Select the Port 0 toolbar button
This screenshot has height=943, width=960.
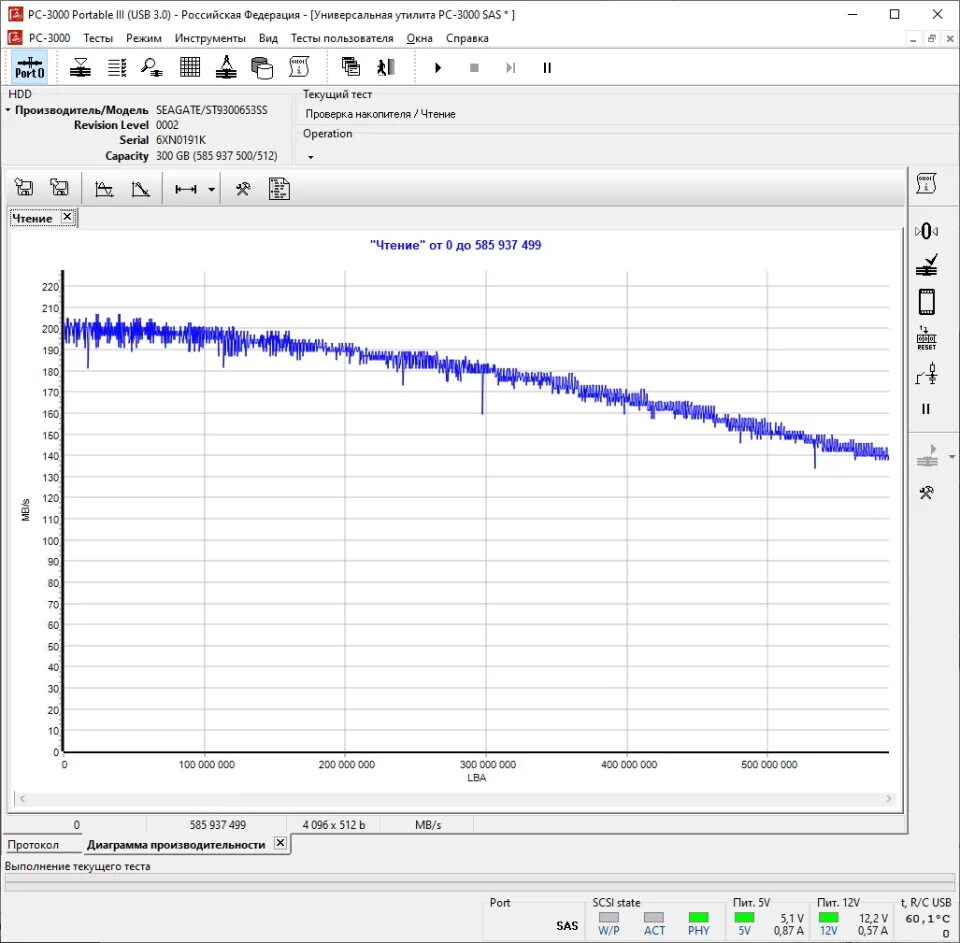[x=29, y=67]
